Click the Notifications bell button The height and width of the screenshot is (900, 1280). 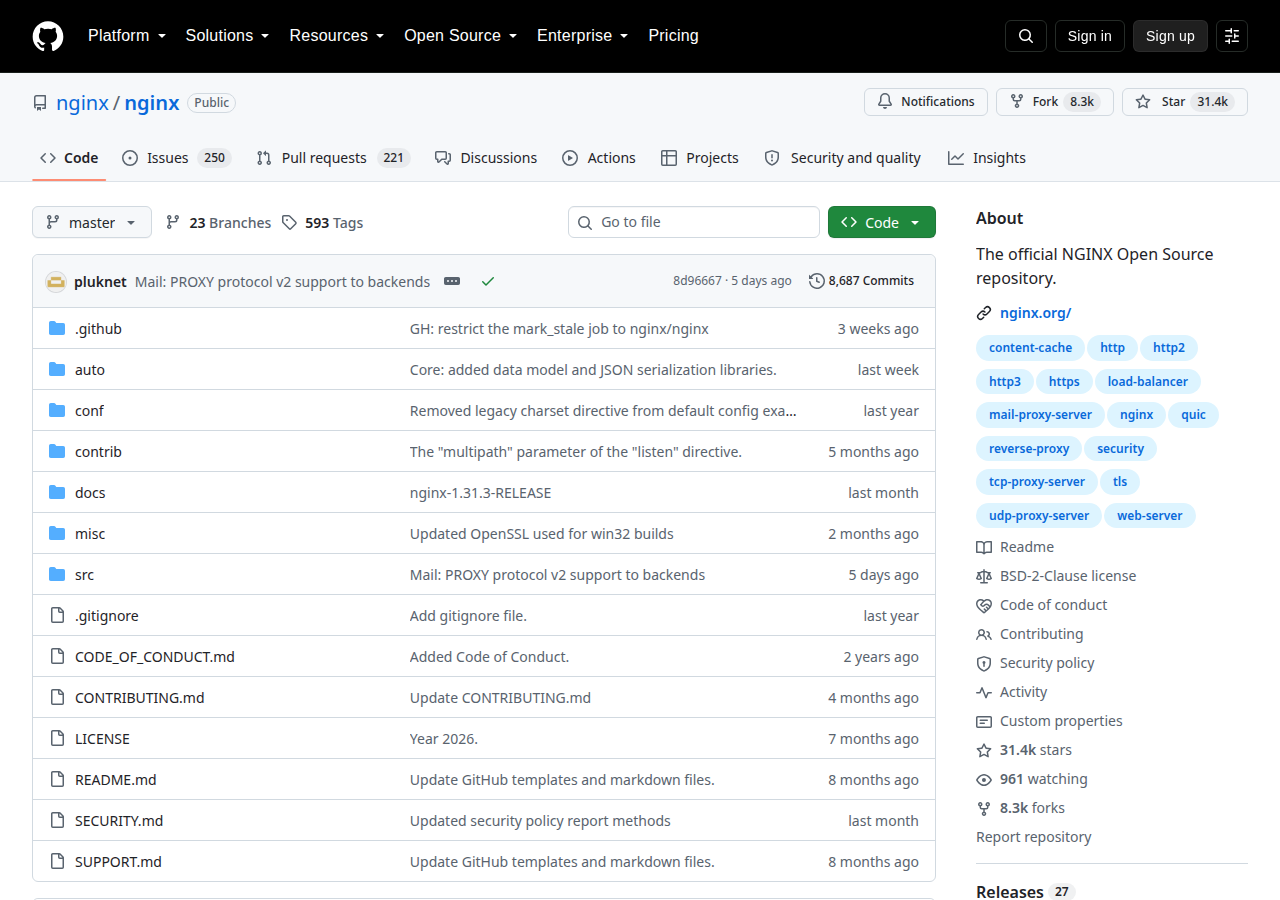click(926, 102)
